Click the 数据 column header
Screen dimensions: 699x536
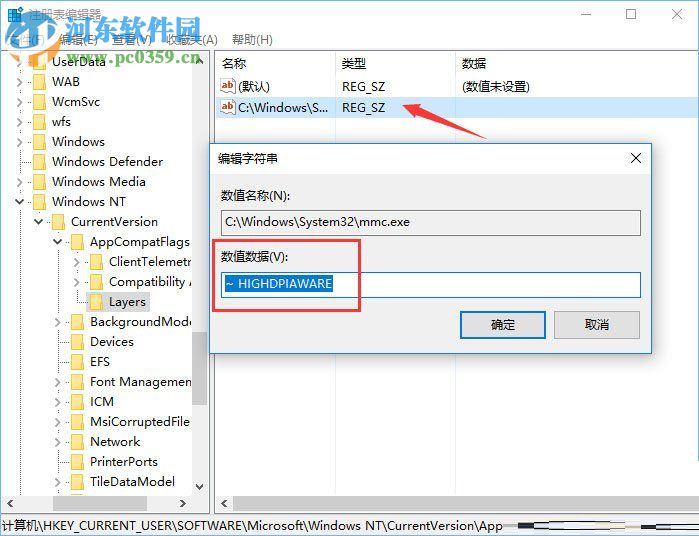click(x=474, y=64)
